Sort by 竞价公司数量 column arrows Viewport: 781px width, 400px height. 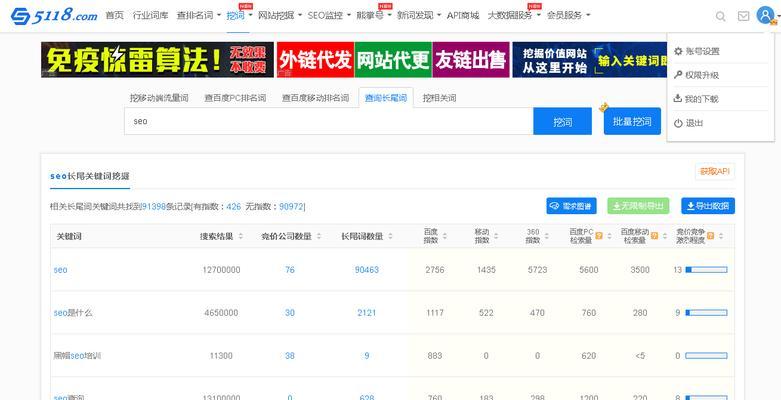pos(319,236)
